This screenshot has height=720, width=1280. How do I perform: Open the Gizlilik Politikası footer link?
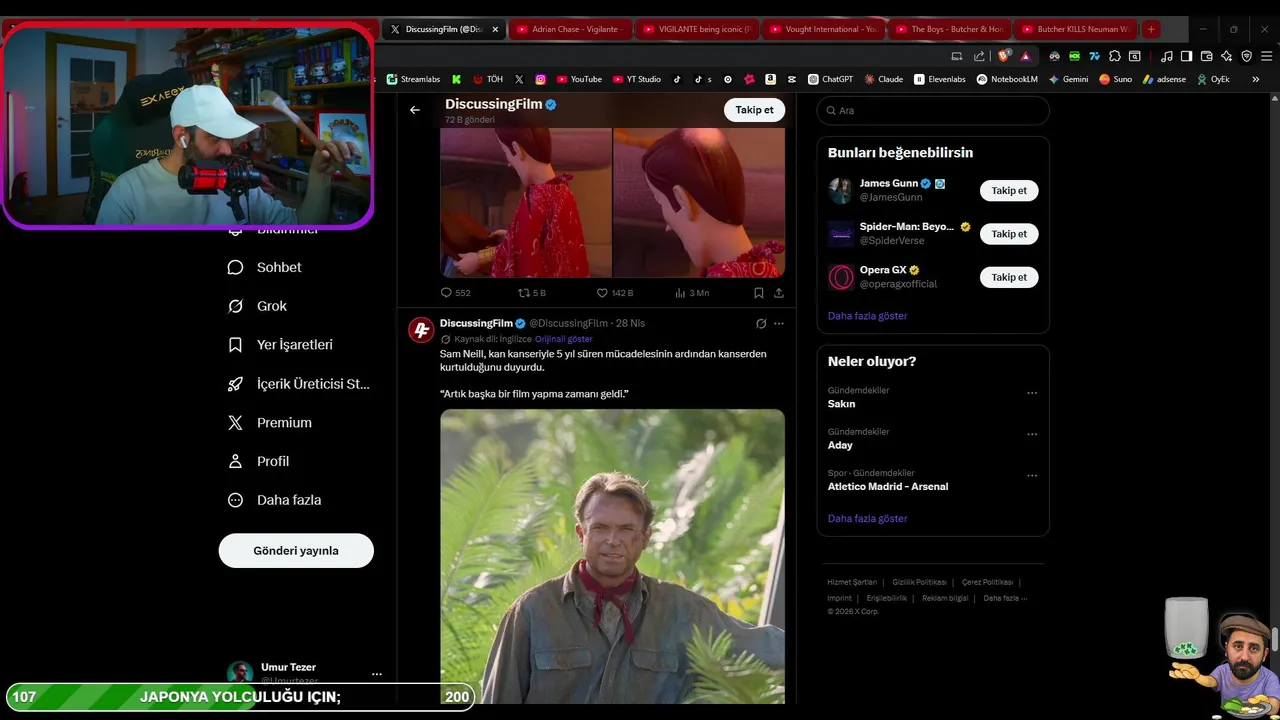919,582
